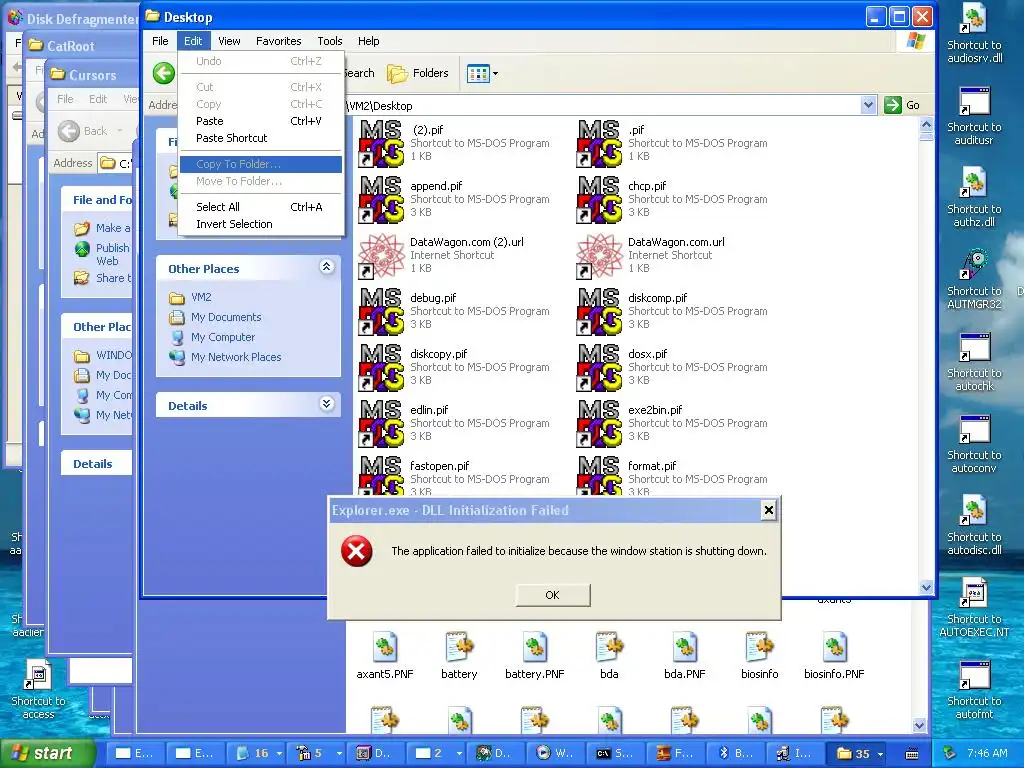The height and width of the screenshot is (768, 1024).
Task: Collapse the Other Places panel
Action: point(327,267)
